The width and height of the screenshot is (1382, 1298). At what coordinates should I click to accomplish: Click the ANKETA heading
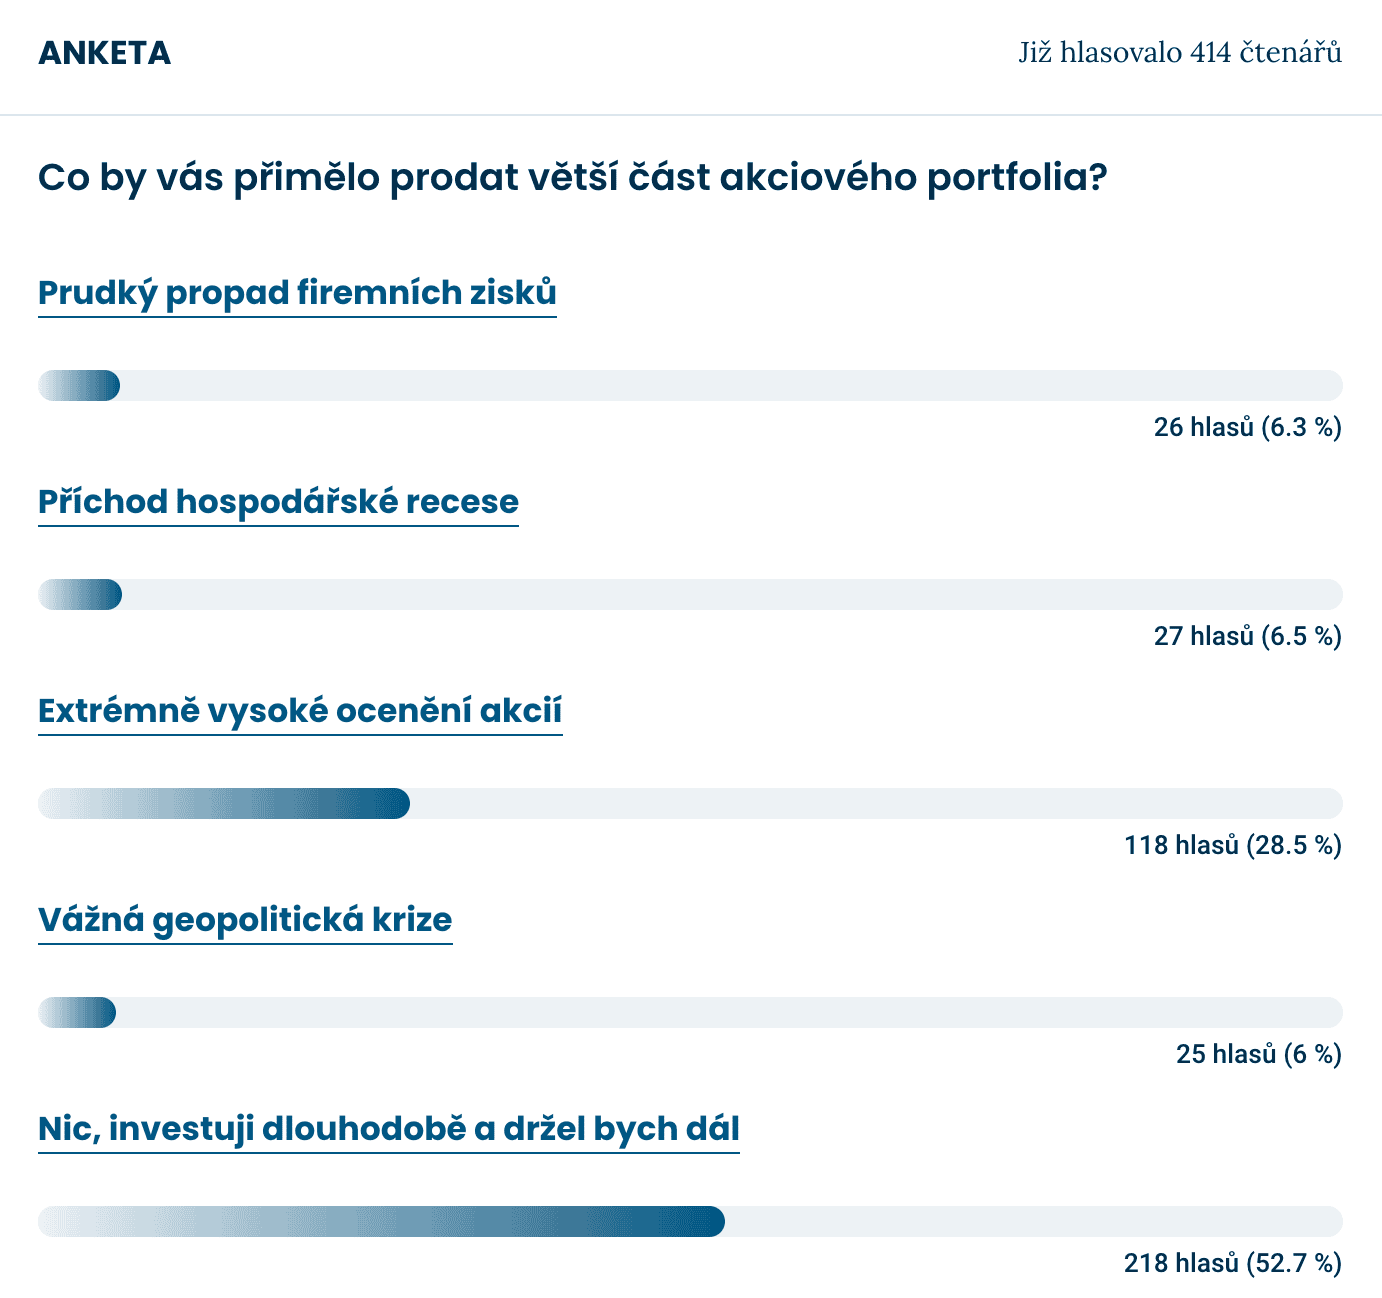point(104,53)
